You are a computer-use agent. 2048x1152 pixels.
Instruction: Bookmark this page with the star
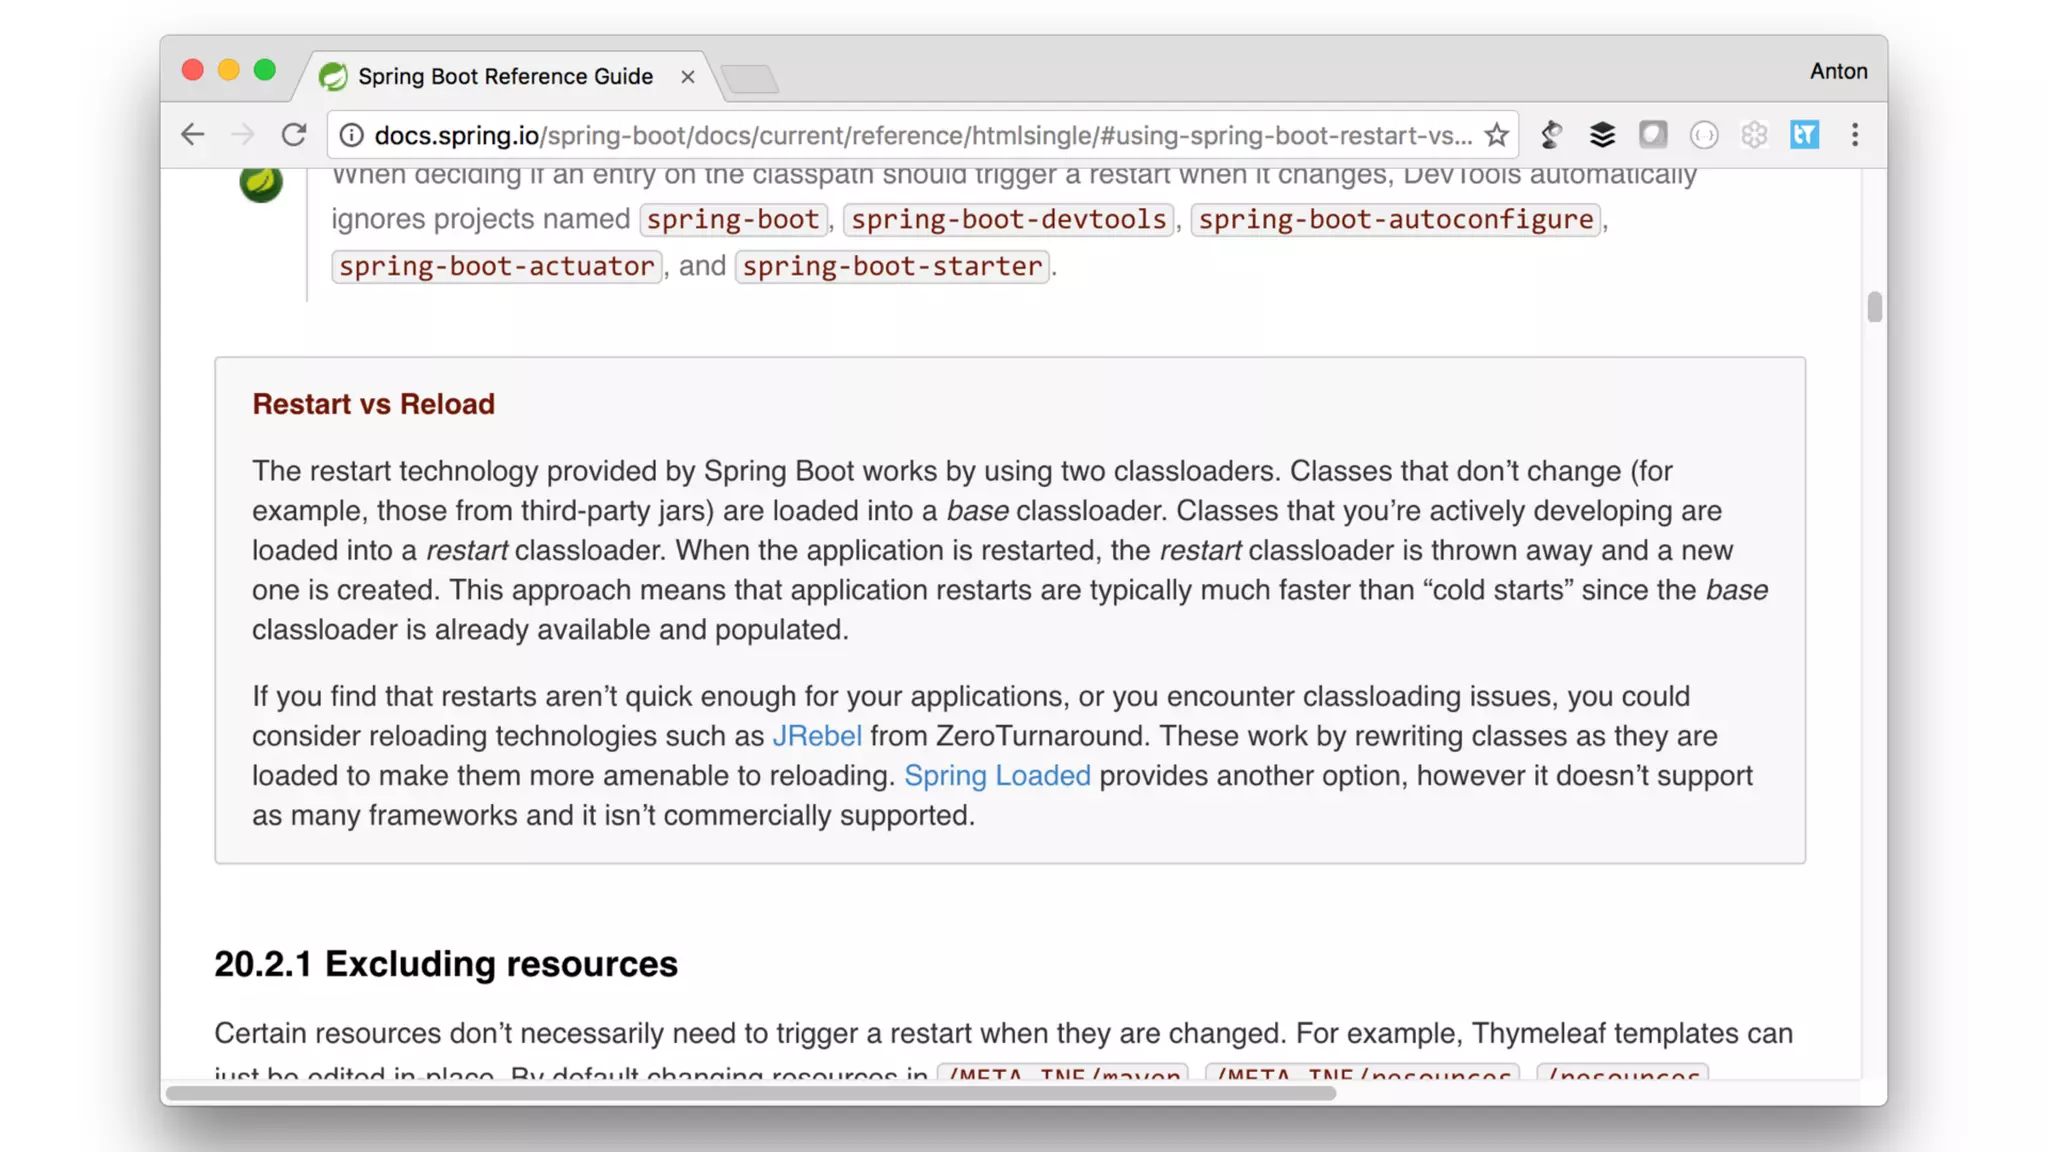tap(1496, 135)
